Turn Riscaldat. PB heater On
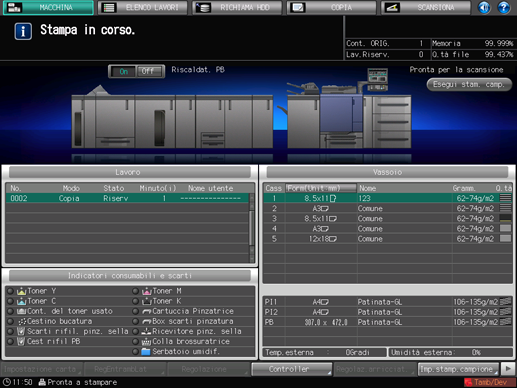The image size is (517, 388). click(123, 71)
